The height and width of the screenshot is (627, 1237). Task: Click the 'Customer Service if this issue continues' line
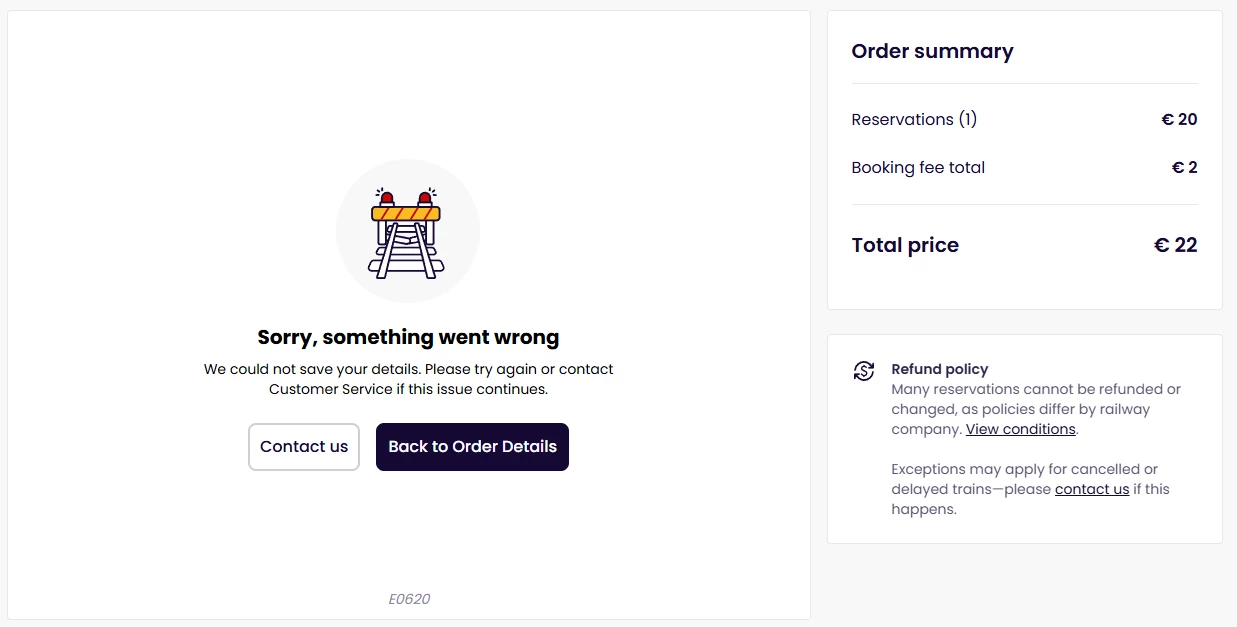pos(408,389)
